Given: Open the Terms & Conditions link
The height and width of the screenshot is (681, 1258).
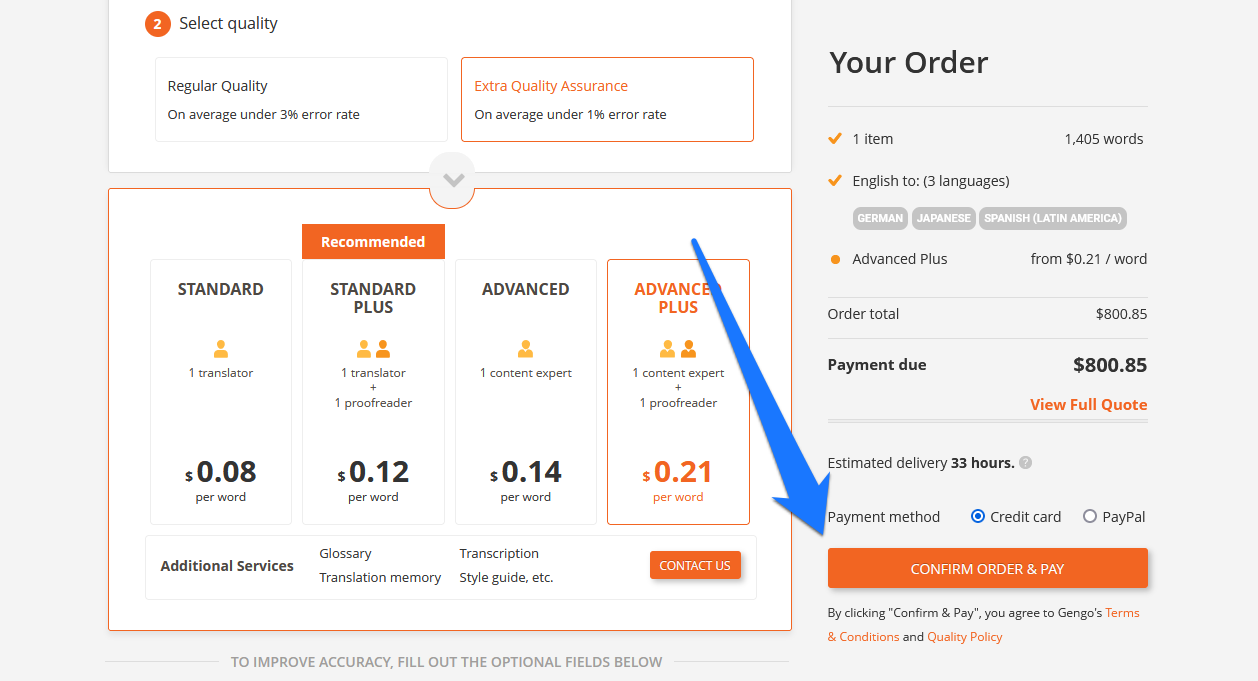Looking at the screenshot, I should point(983,624).
